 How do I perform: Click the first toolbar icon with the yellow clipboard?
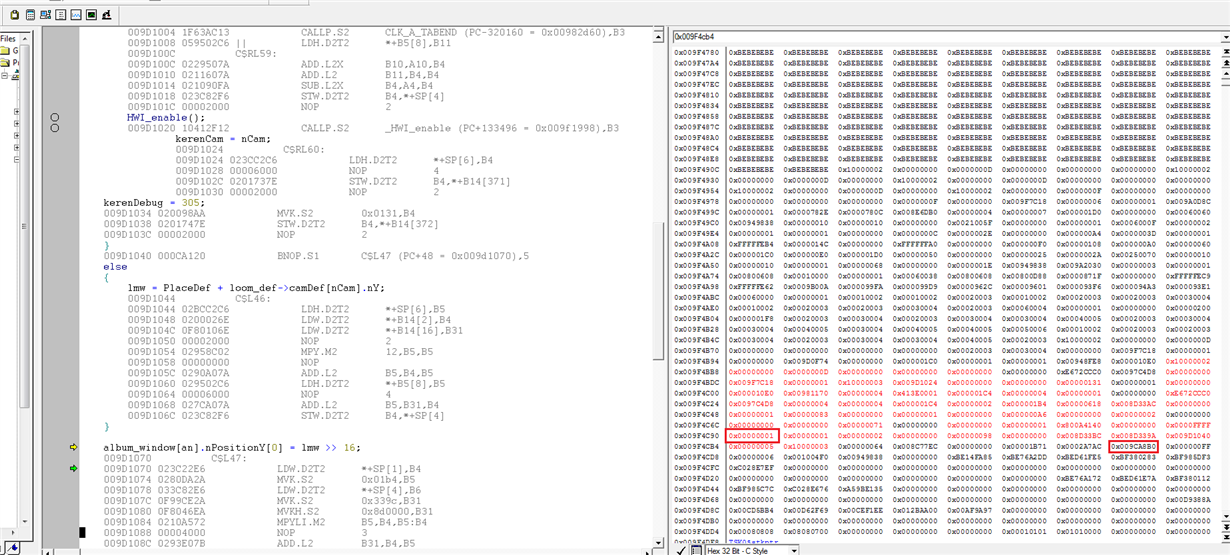15,15
